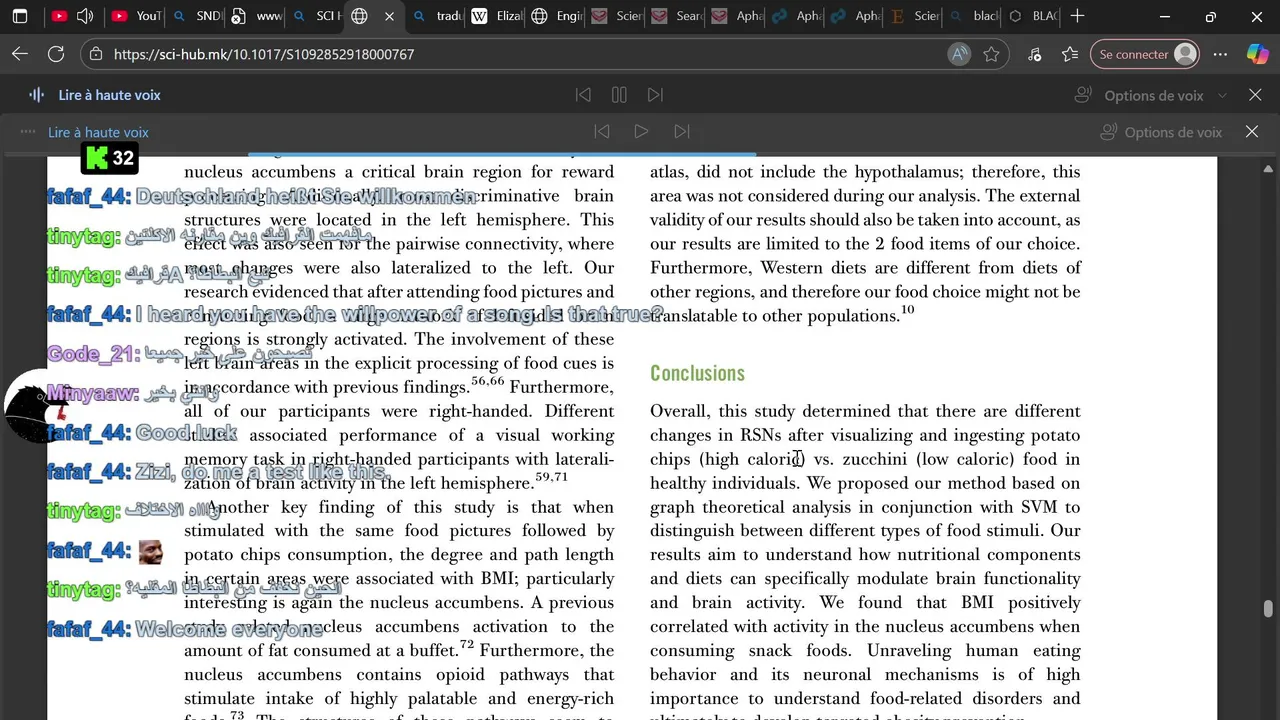Screen dimensions: 1280x720
Task: Open the 'YouT' YouTube tab
Action: pyautogui.click(x=136, y=16)
